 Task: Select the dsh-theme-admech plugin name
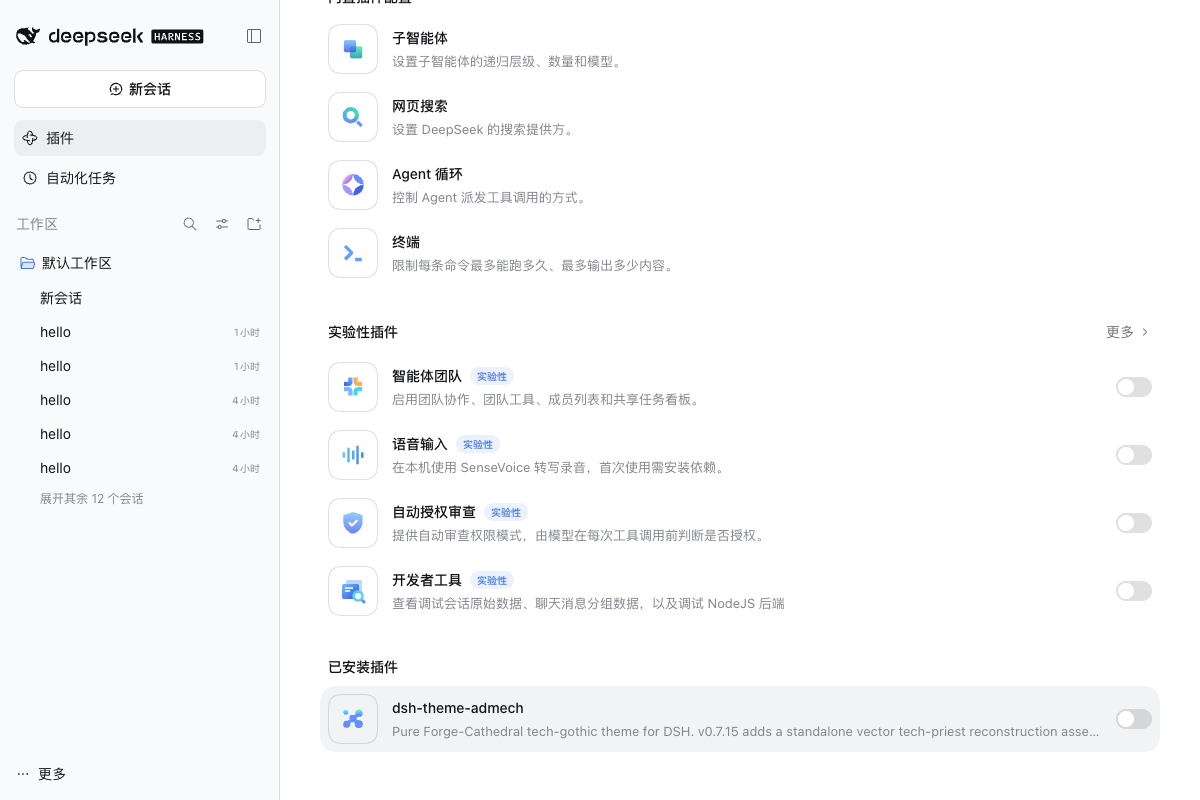tap(458, 708)
